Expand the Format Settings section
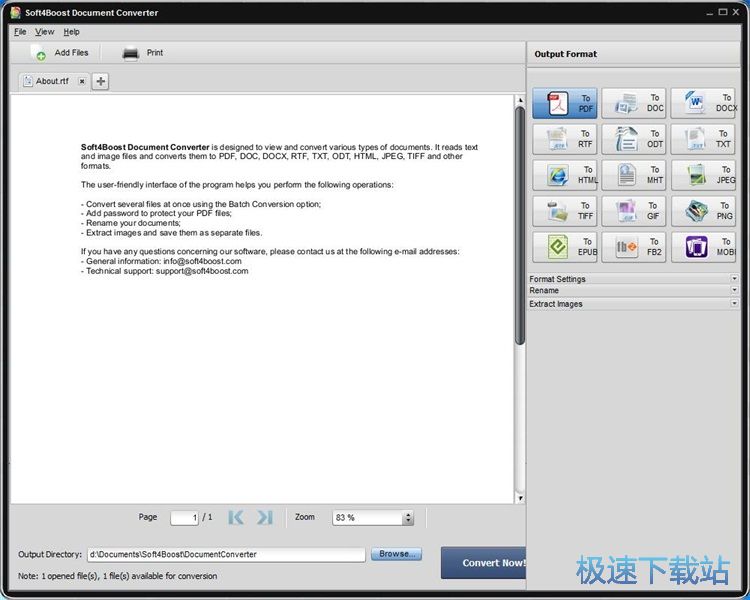Viewport: 750px width, 600px height. [634, 278]
